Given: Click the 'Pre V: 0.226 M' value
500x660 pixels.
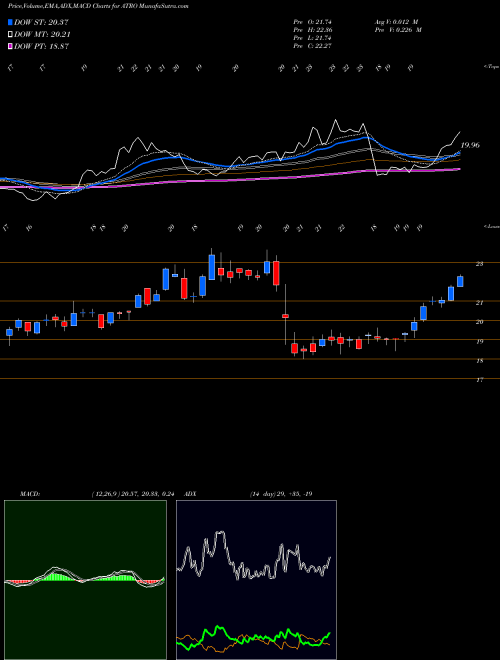Looking at the screenshot, I should [397, 30].
